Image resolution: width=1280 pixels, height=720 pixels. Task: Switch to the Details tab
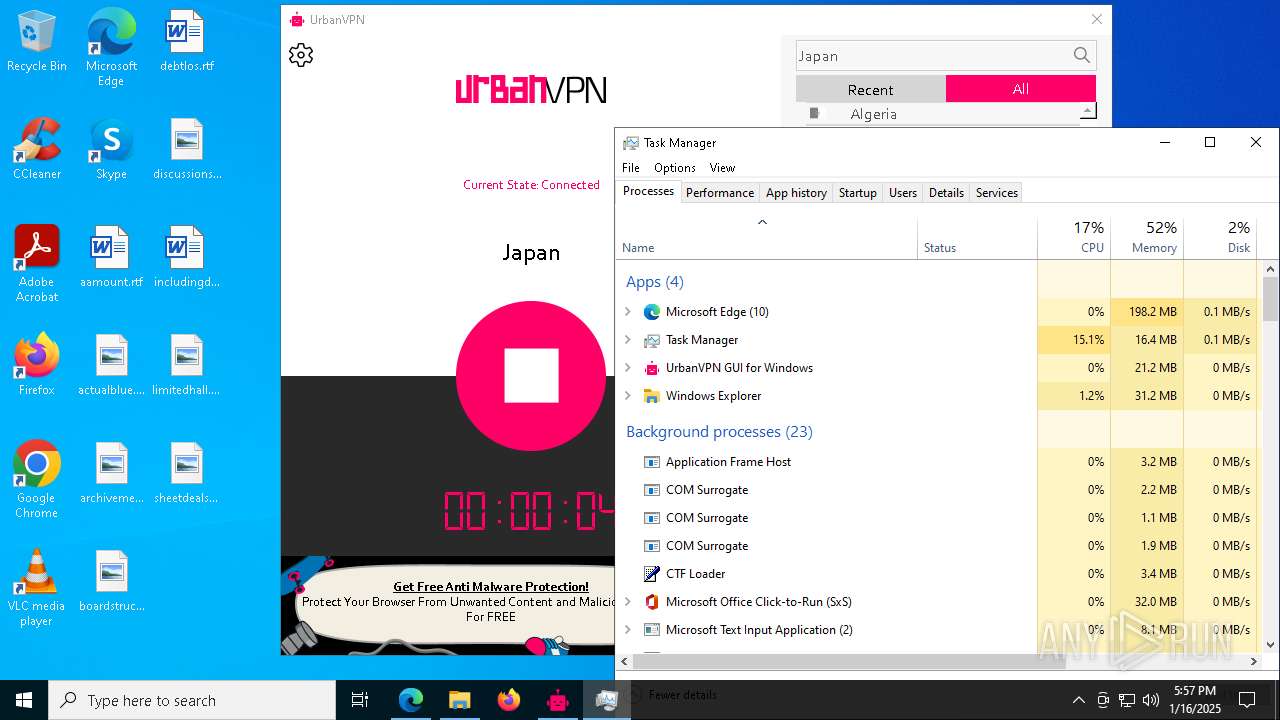point(946,193)
